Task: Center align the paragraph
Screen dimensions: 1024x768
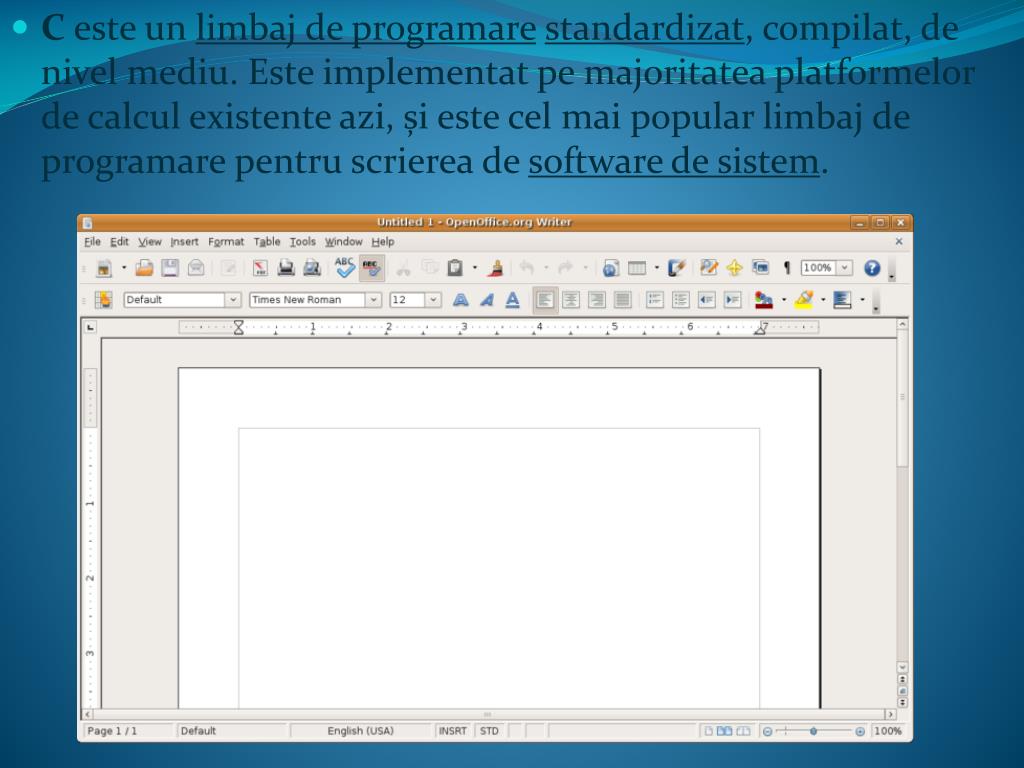Action: (x=571, y=300)
